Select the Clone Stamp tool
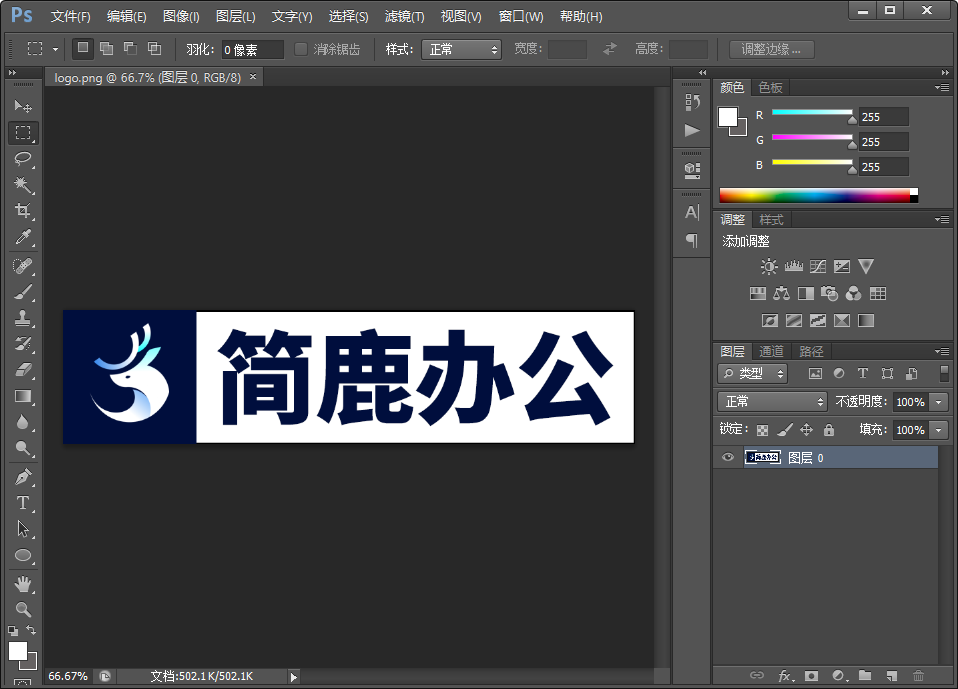Image resolution: width=958 pixels, height=689 pixels. 23,318
